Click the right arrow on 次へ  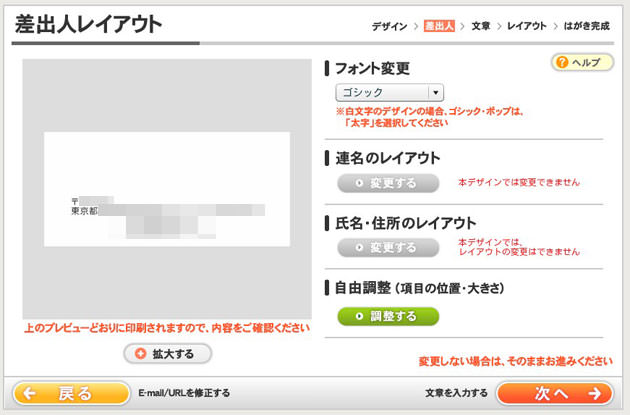tap(595, 393)
